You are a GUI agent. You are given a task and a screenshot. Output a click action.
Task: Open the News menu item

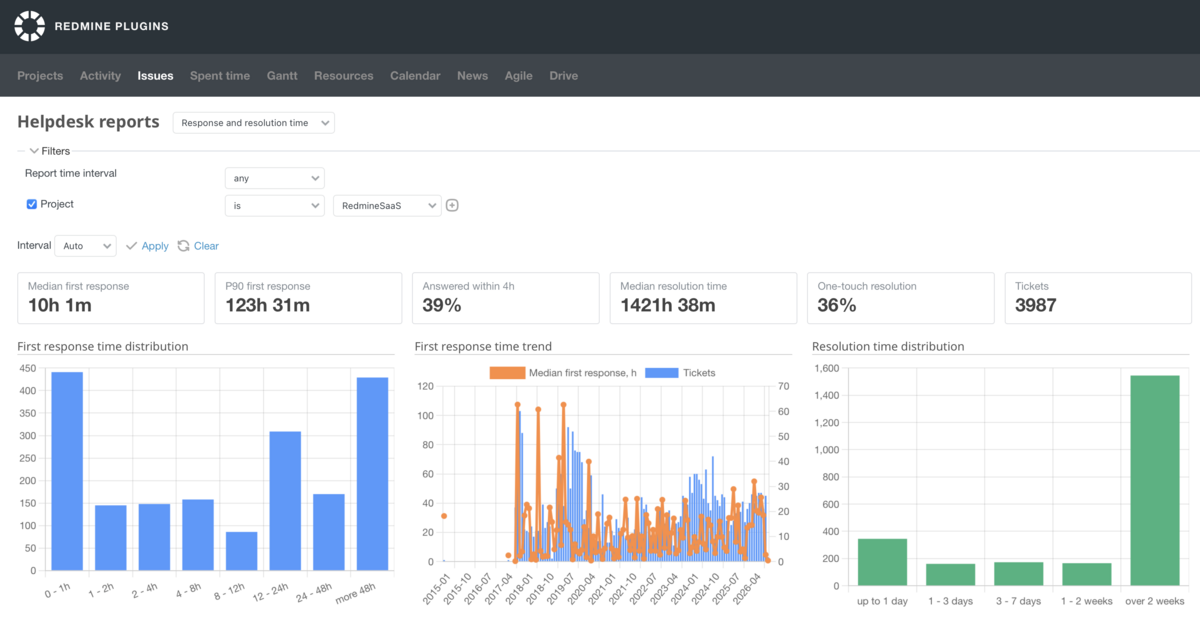point(473,76)
